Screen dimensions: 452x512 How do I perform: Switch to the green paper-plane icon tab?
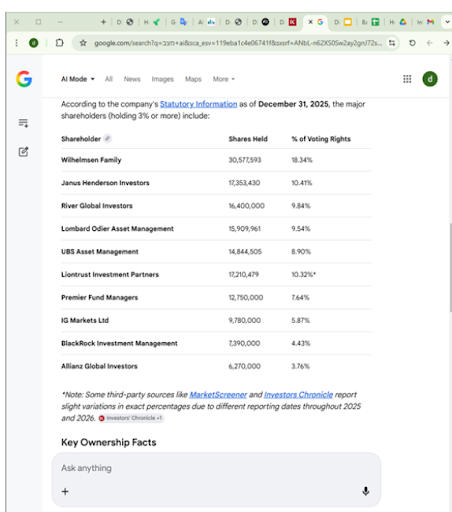coord(156,22)
